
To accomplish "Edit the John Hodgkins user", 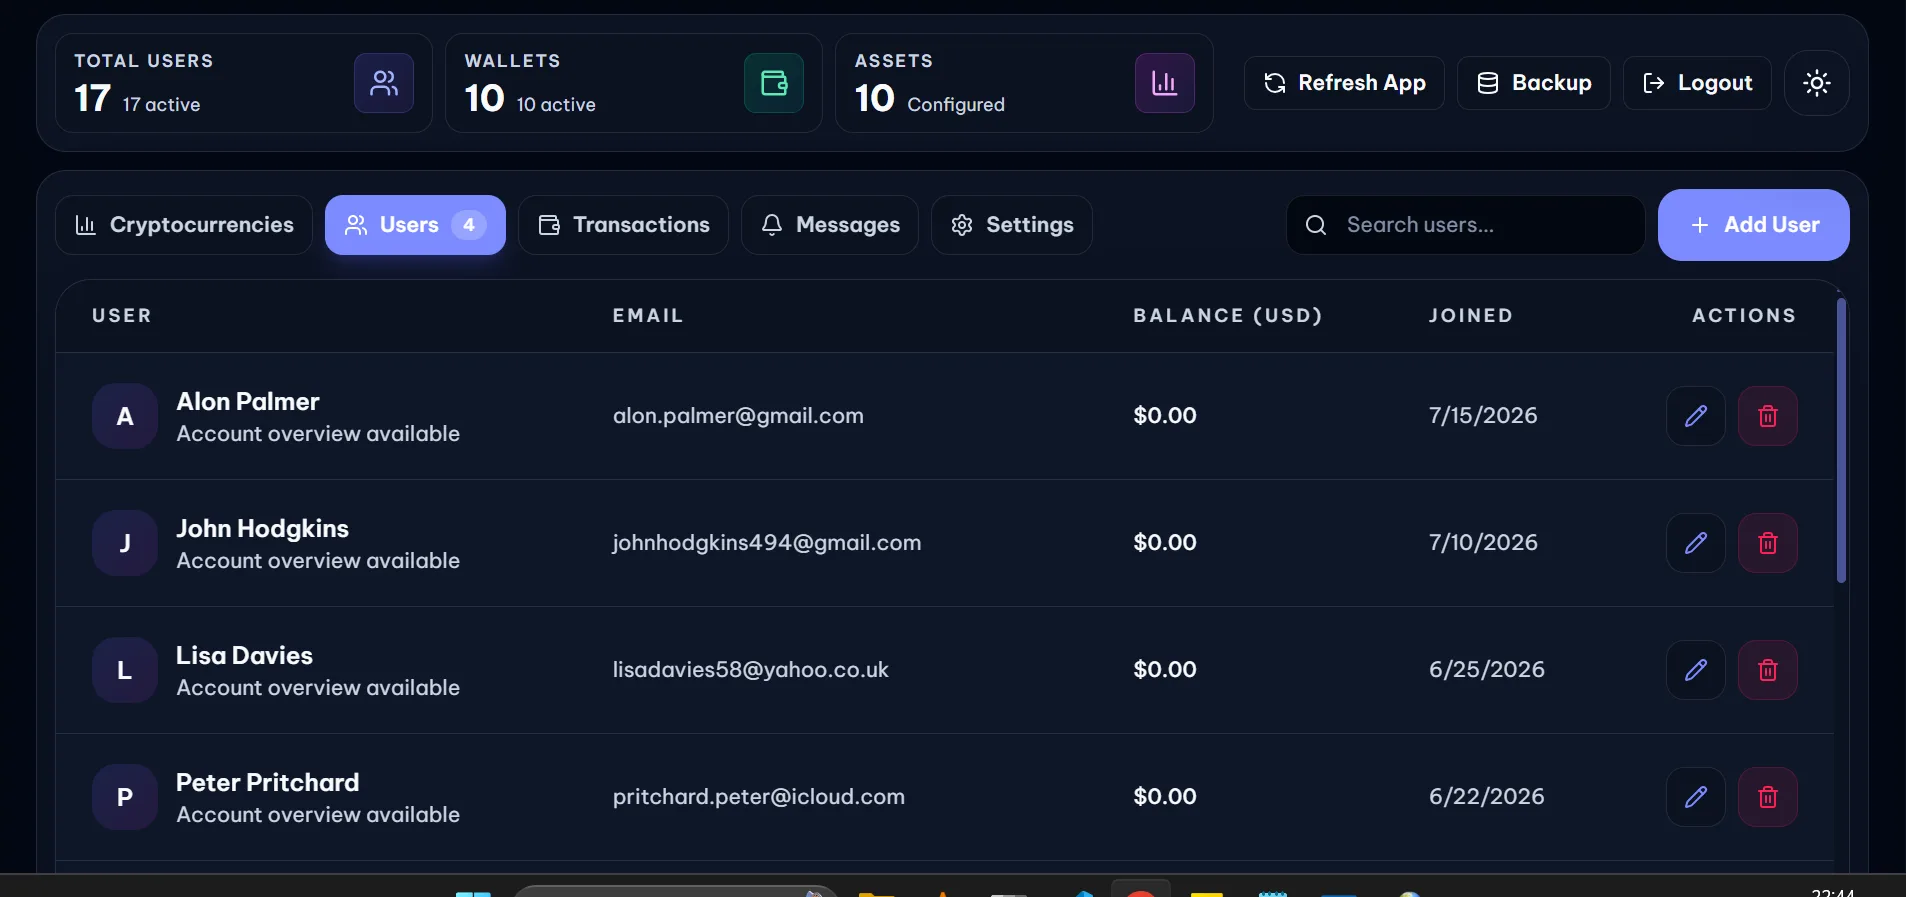I will tap(1696, 543).
